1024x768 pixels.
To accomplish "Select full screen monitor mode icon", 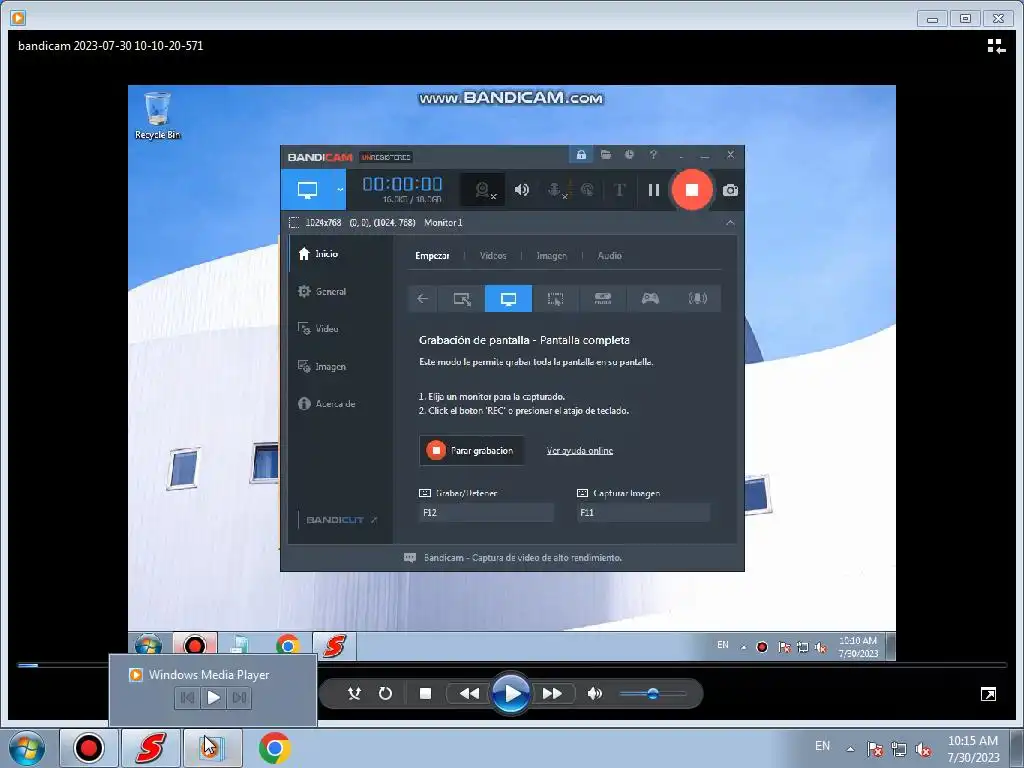I will click(x=508, y=298).
